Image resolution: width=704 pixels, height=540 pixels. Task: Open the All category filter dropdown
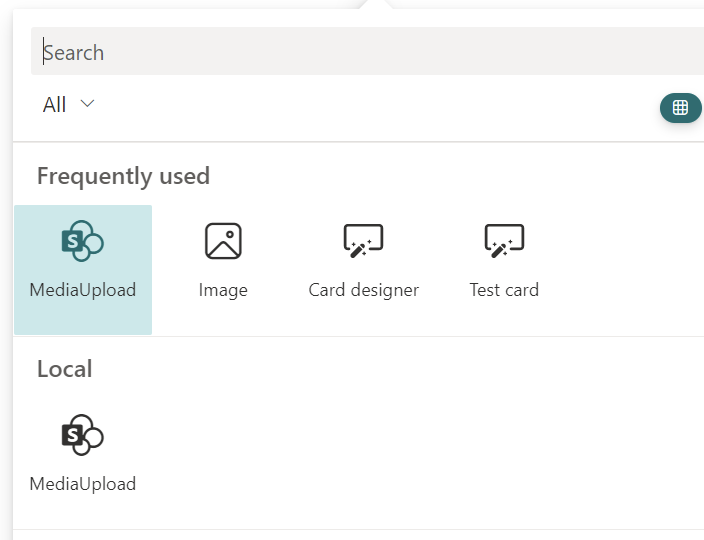click(68, 104)
